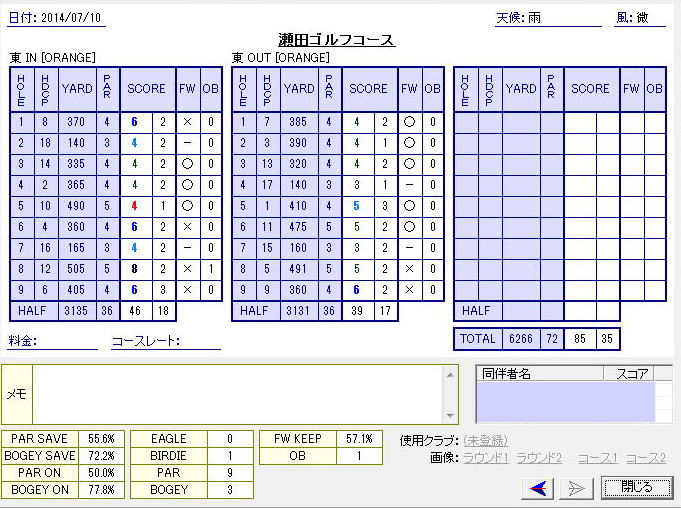
Task: Click the companion list blue area
Action: coord(565,402)
